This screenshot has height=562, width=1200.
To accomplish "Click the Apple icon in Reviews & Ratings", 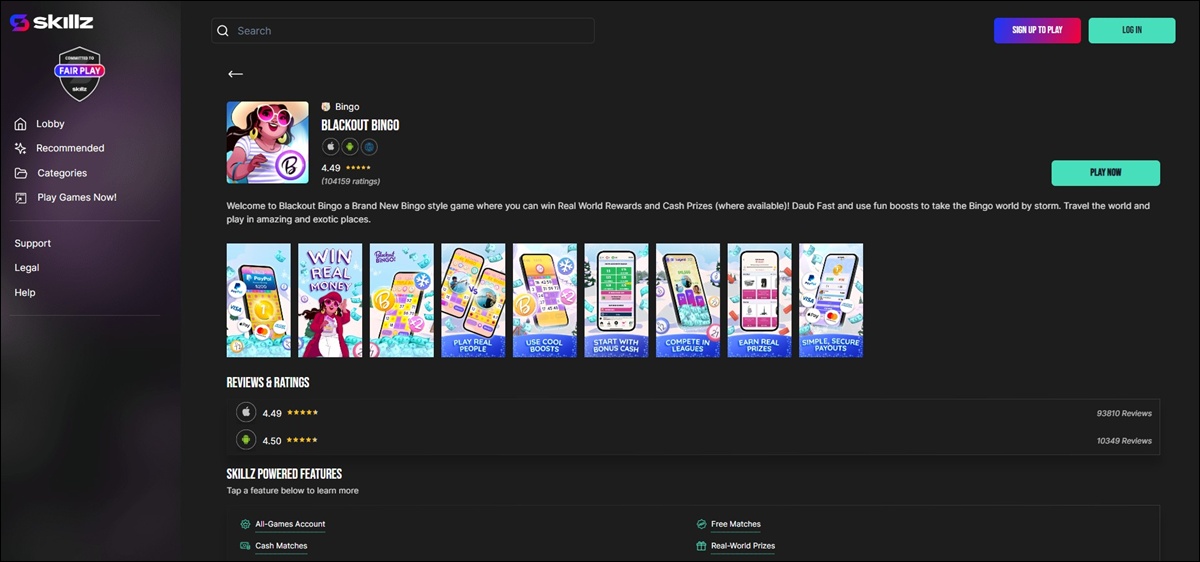I will (x=246, y=412).
